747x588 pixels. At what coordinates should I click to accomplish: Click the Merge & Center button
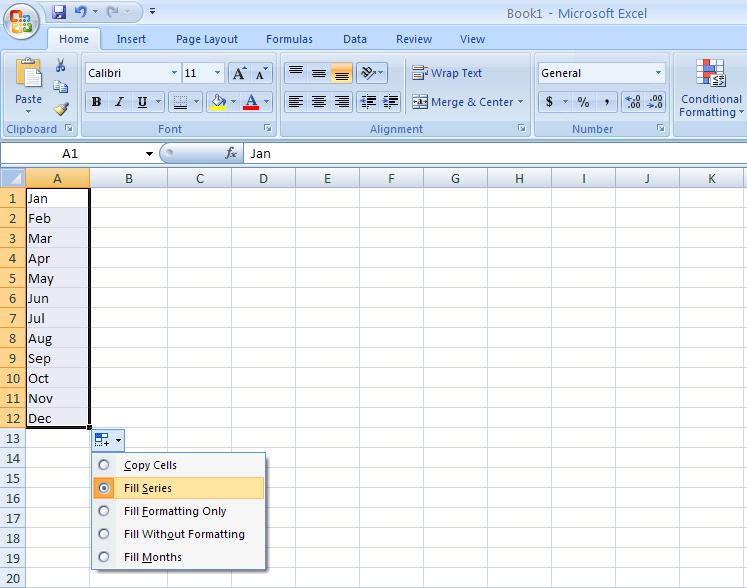click(467, 102)
